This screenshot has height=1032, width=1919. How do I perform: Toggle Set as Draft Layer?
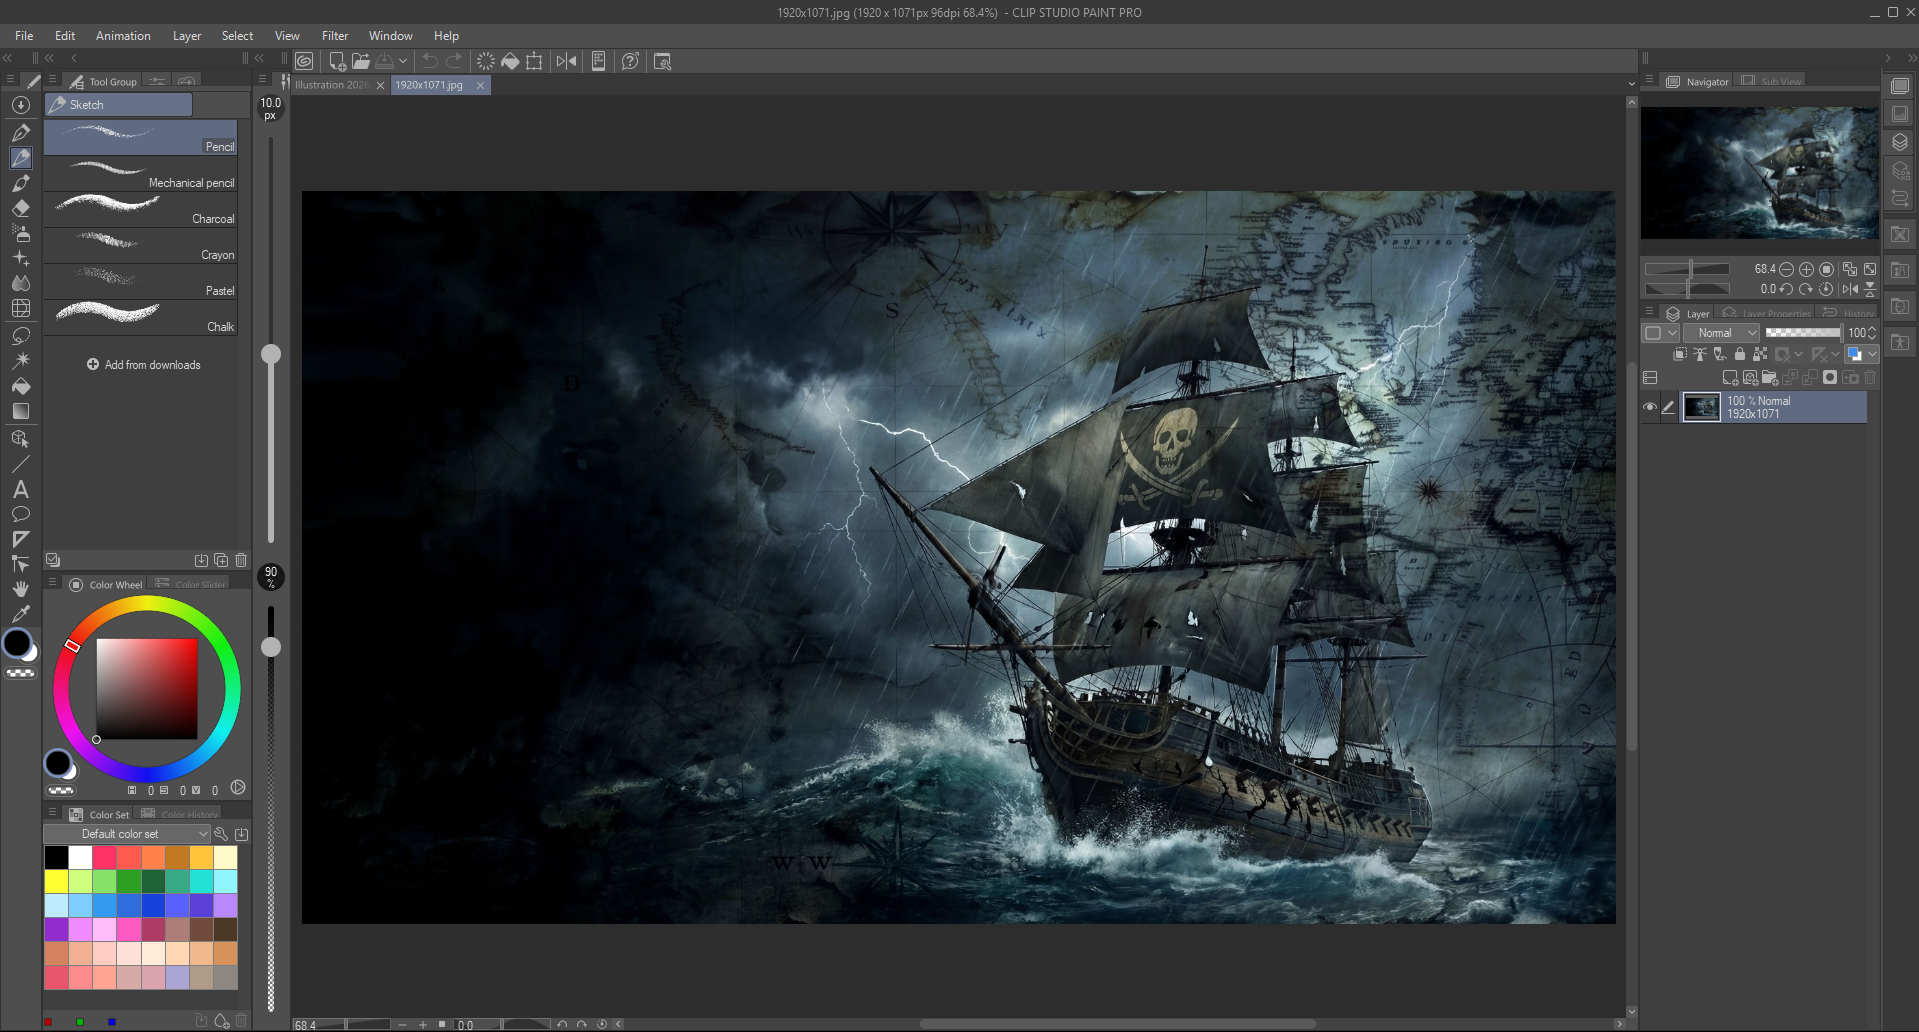(1720, 354)
